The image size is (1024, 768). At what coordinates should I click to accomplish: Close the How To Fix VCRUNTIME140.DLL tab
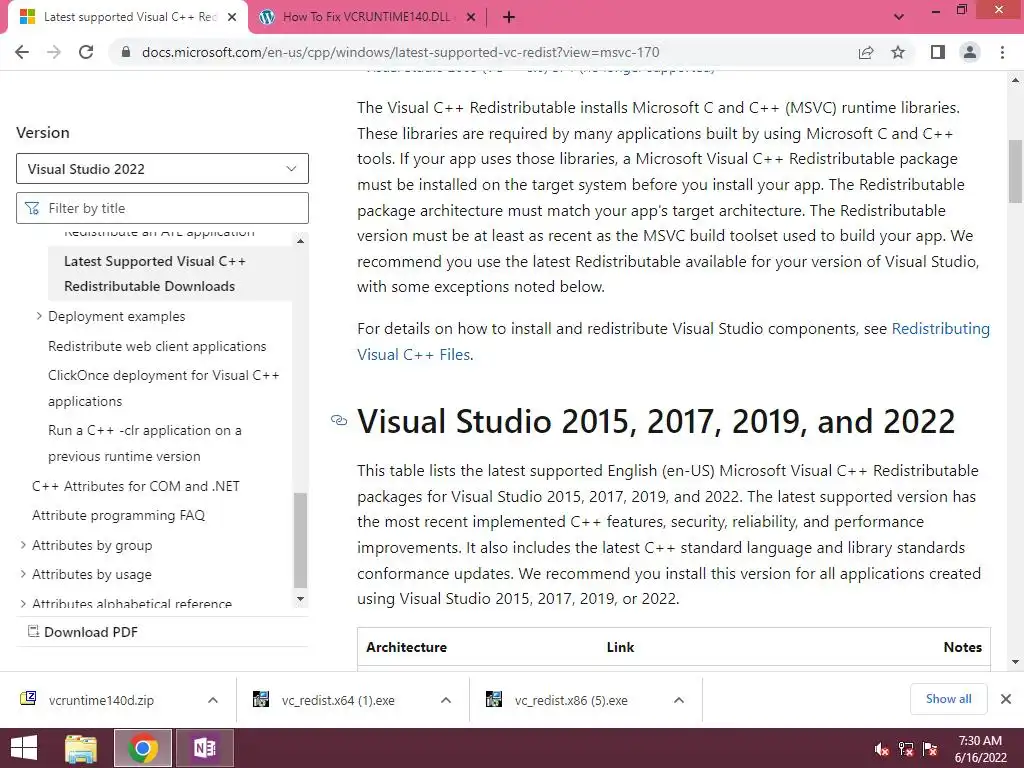tap(470, 18)
